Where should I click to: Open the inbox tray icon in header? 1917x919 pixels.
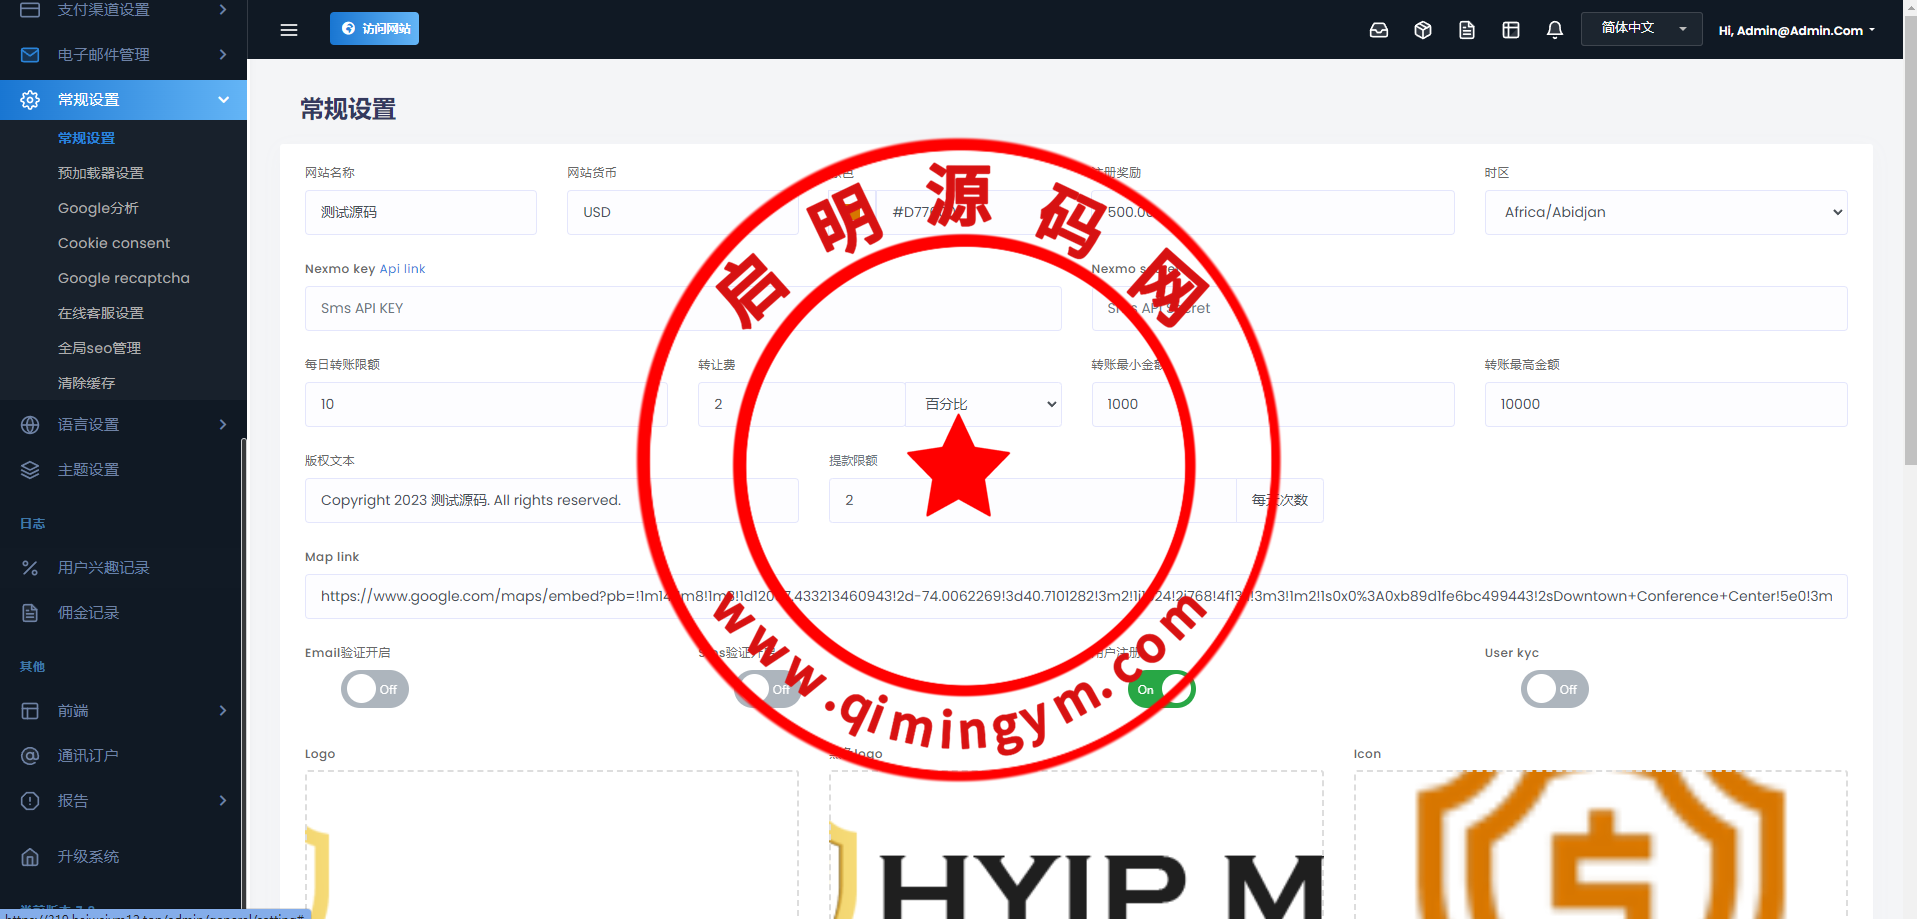[x=1379, y=30]
